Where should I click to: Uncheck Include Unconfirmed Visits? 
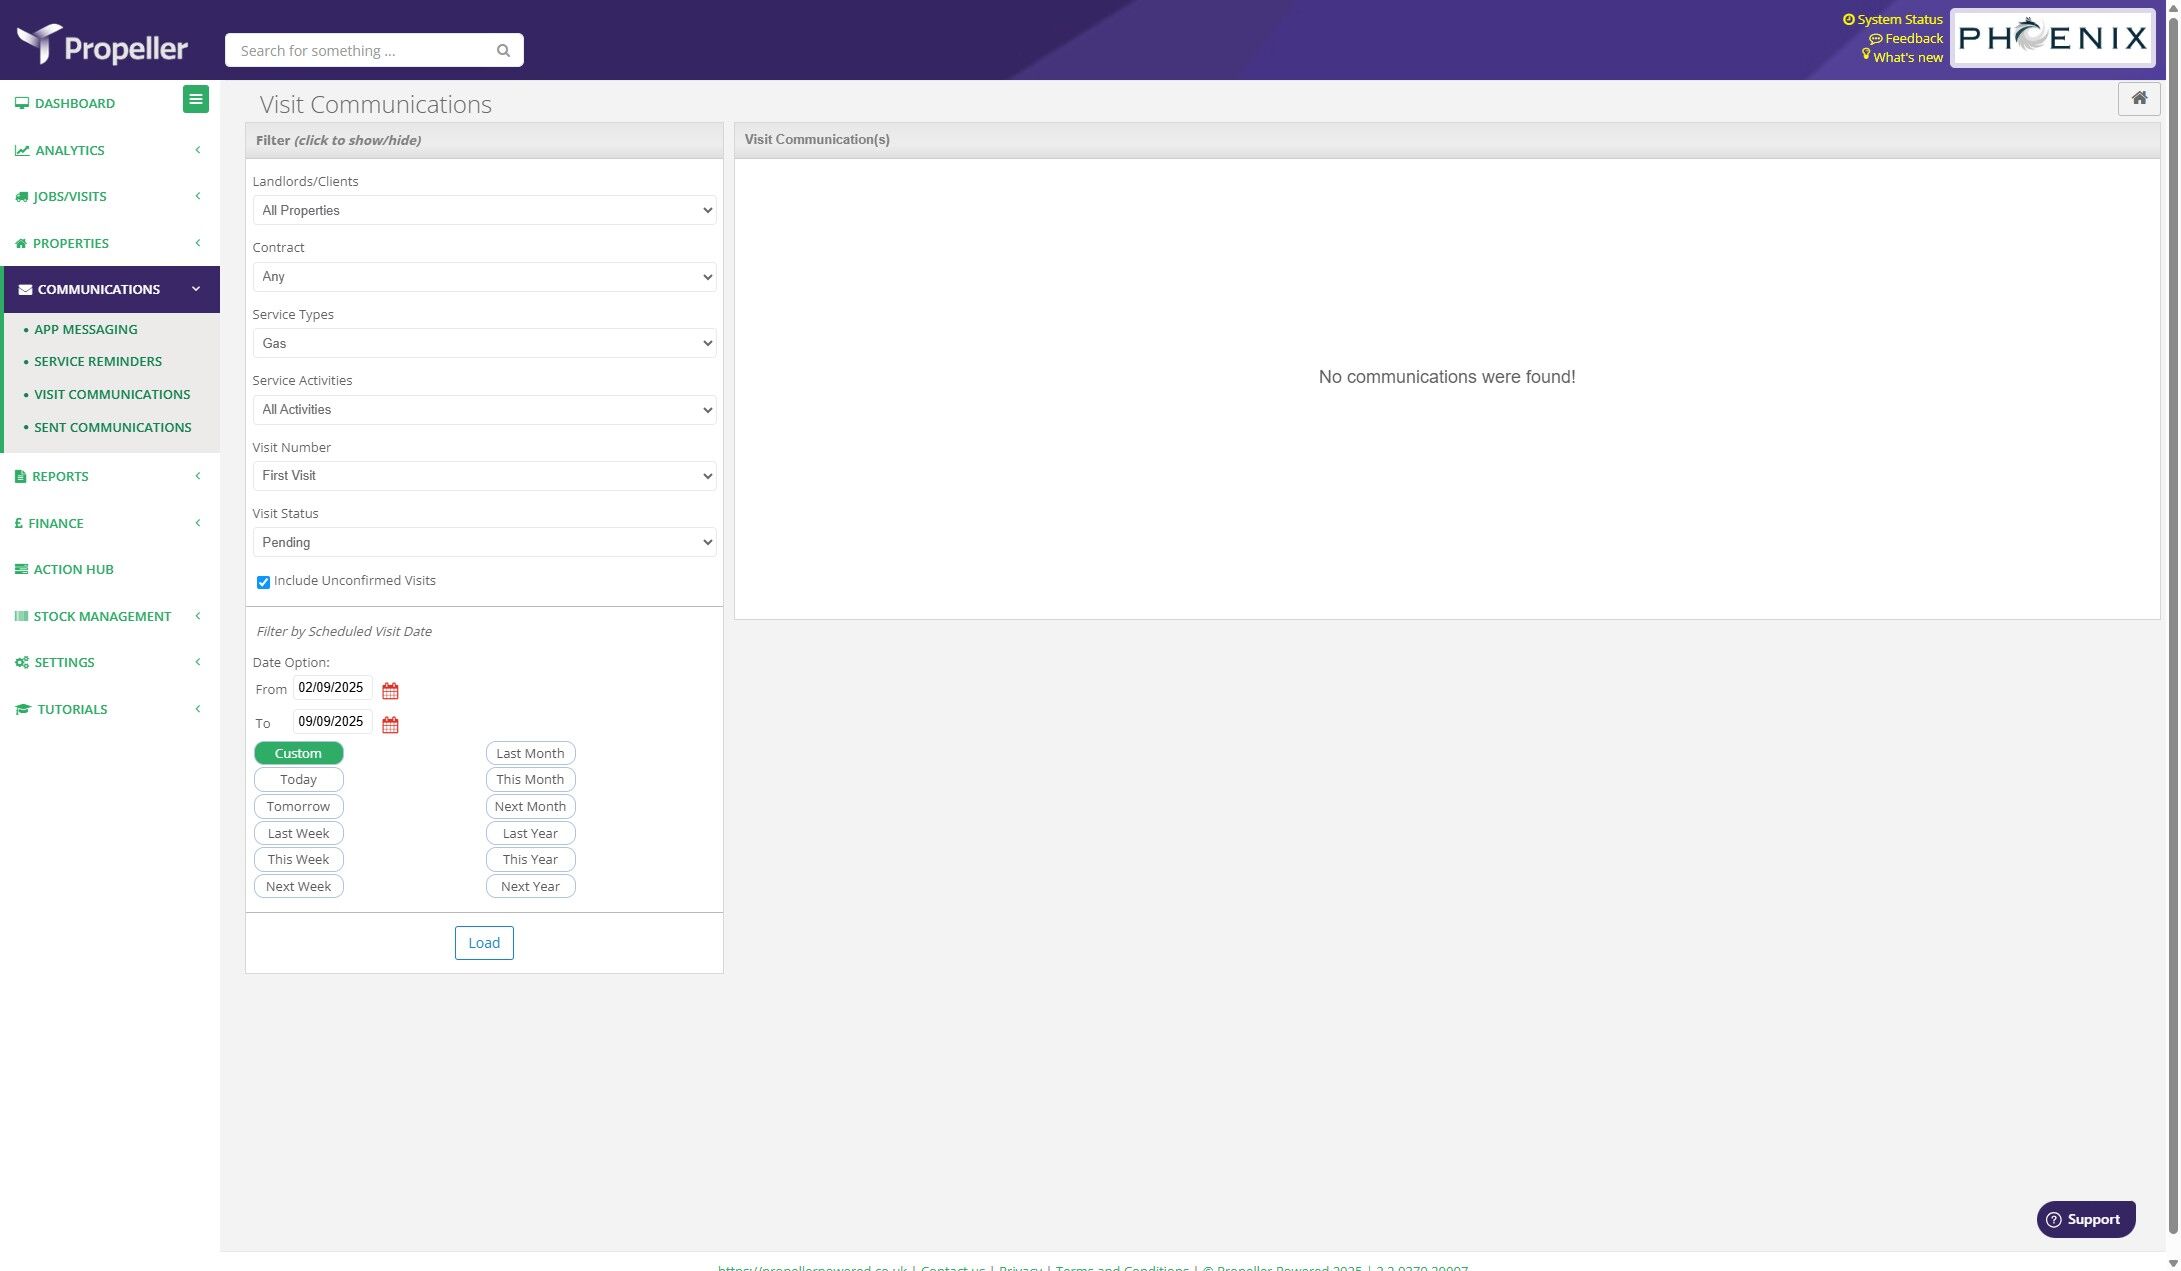(x=263, y=582)
